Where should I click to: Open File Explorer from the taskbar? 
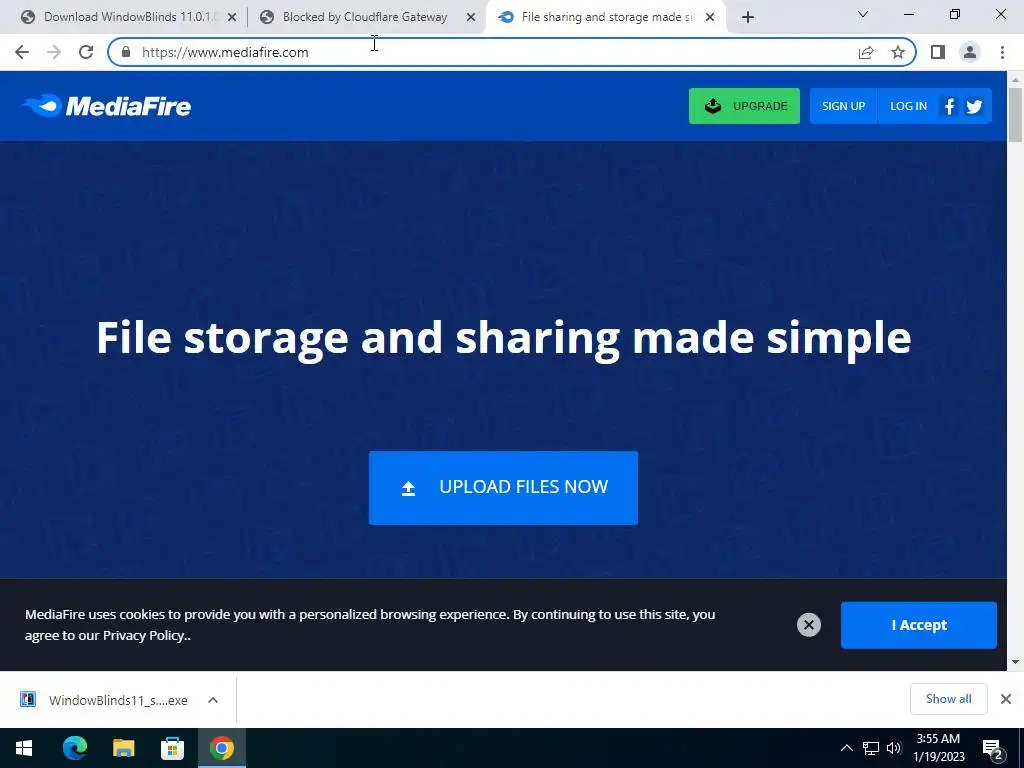[123, 748]
